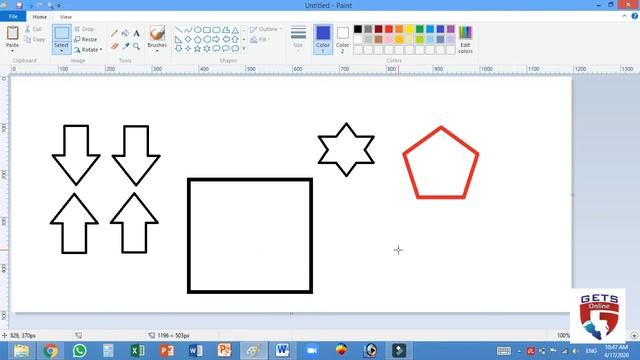This screenshot has width=640, height=360.
Task: Open the Rotate dropdown
Action: pos(88,50)
